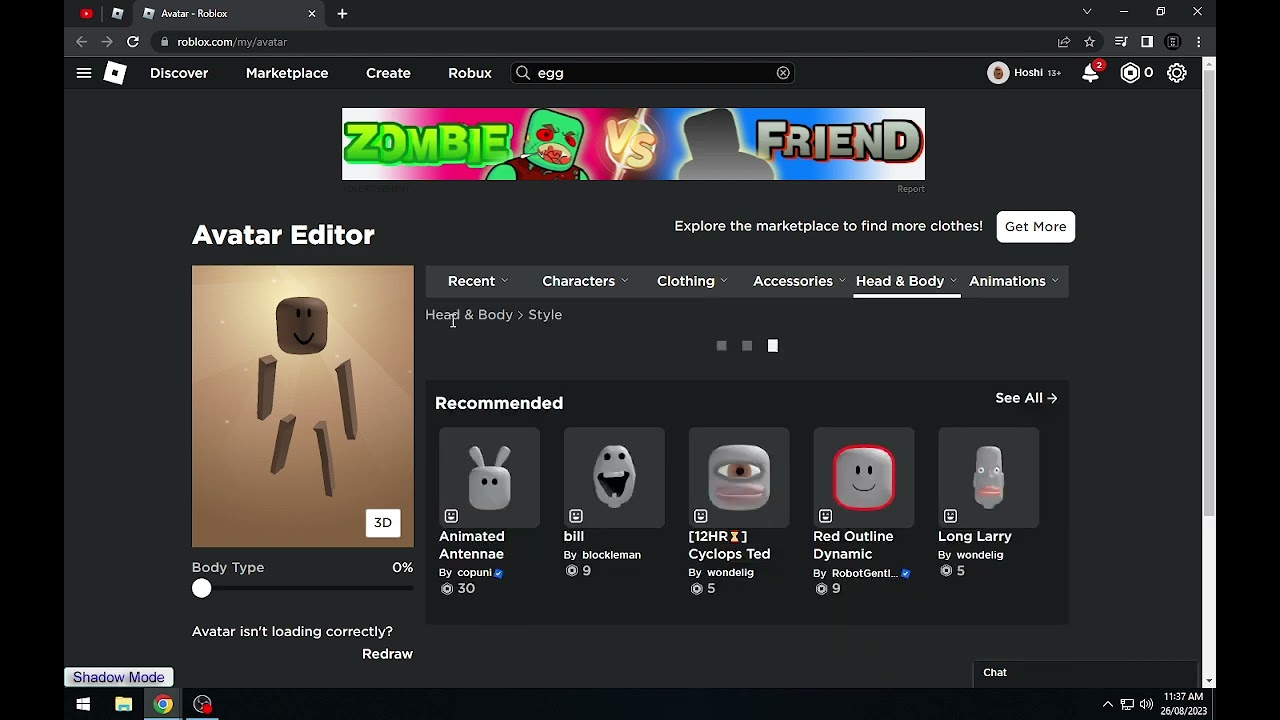Open the volume control in system tray

1146,705
